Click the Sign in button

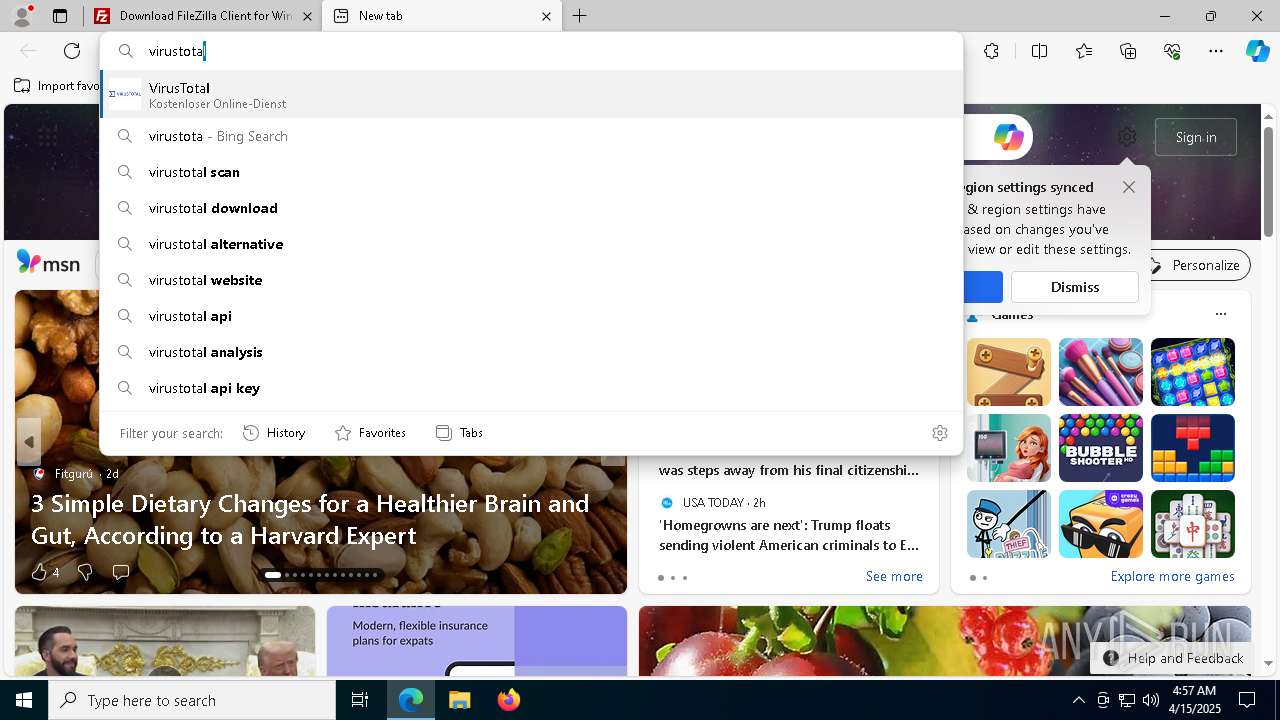click(x=1196, y=137)
